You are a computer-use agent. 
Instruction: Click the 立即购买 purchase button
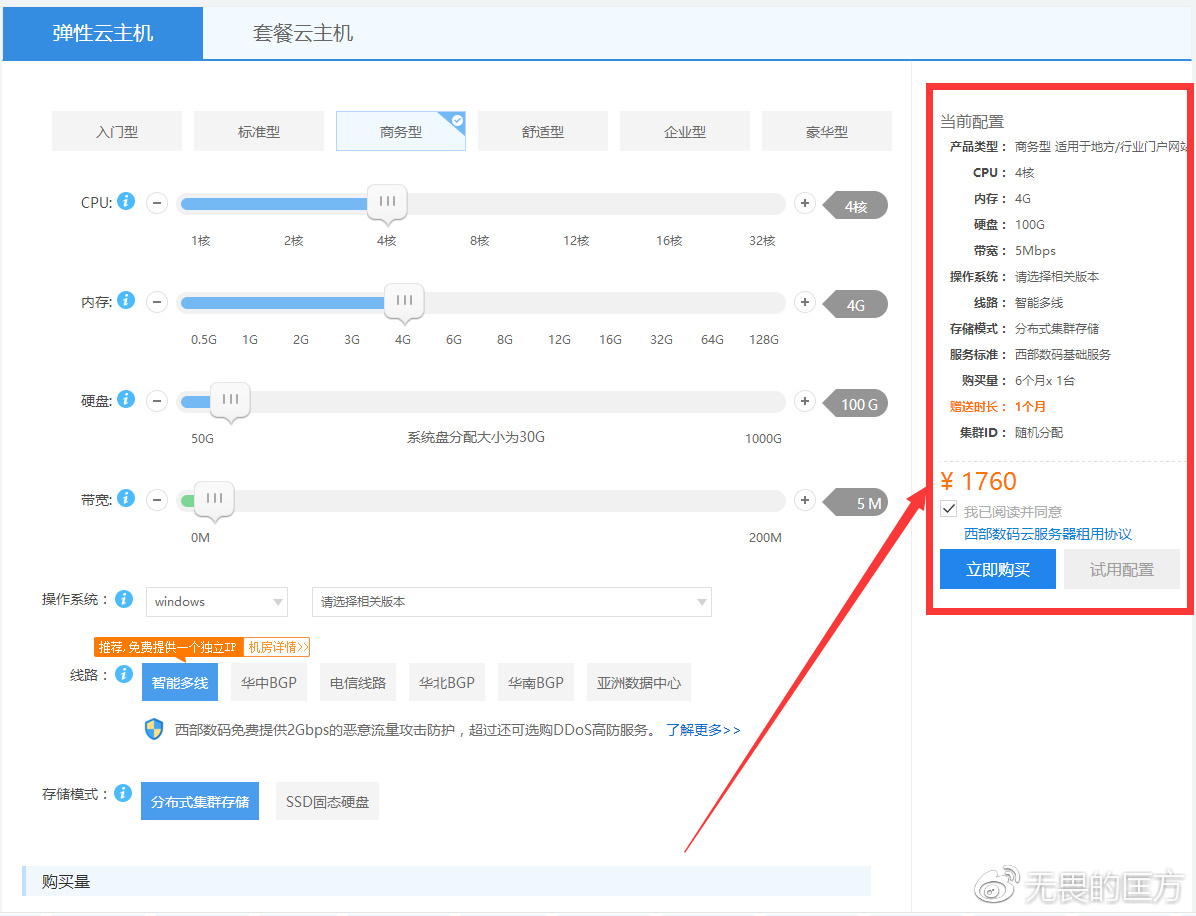point(997,568)
